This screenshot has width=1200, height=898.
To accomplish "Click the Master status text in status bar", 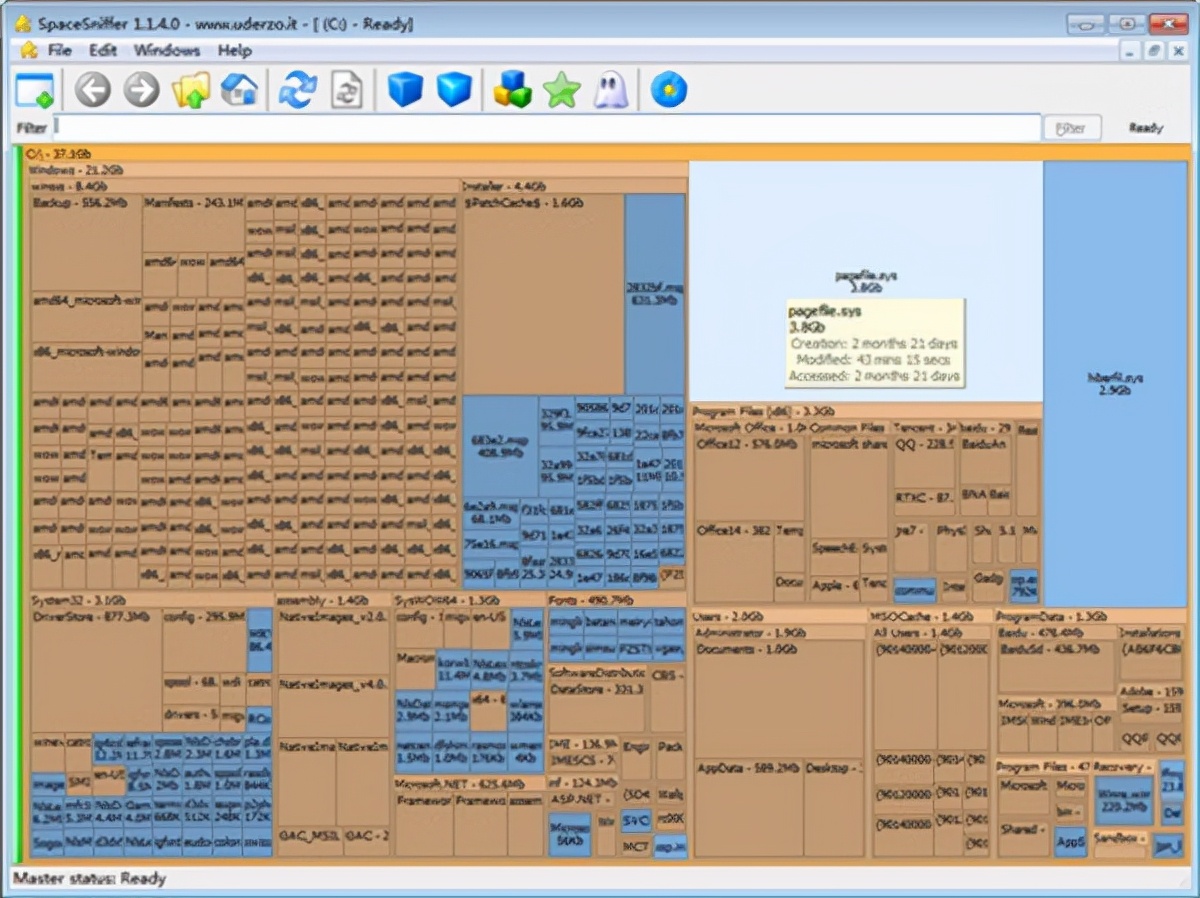I will (89, 879).
